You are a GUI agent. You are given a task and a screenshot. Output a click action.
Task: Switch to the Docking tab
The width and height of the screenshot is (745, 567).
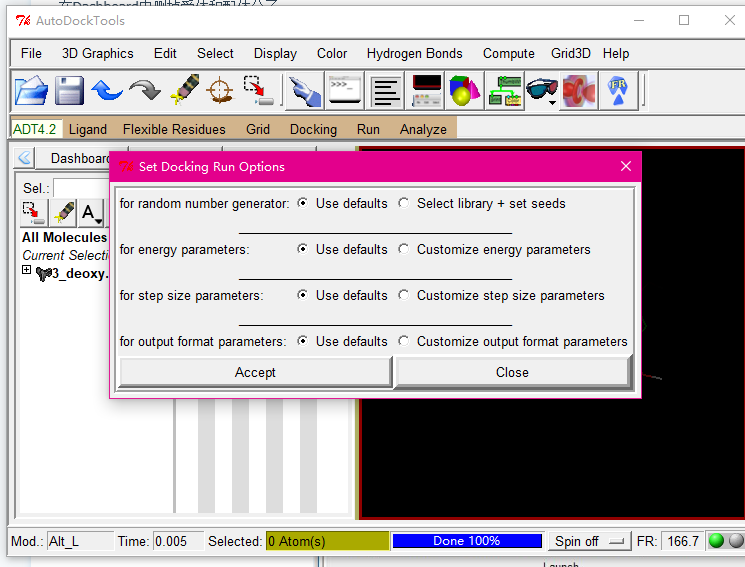tap(313, 129)
